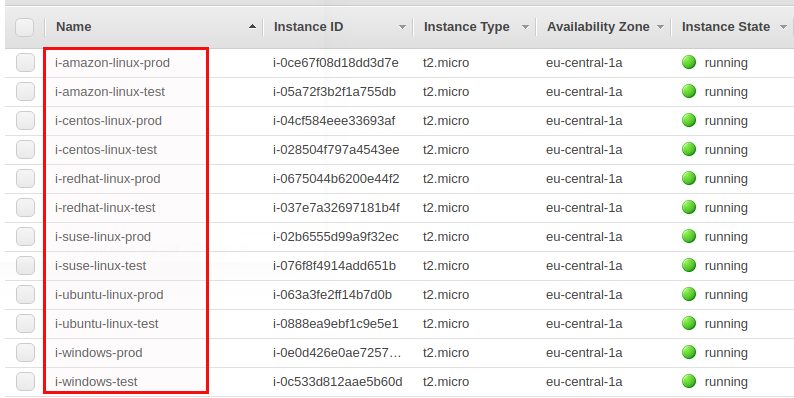Click instance ID i-0888ea9ebf1c9e5e1

tap(336, 324)
